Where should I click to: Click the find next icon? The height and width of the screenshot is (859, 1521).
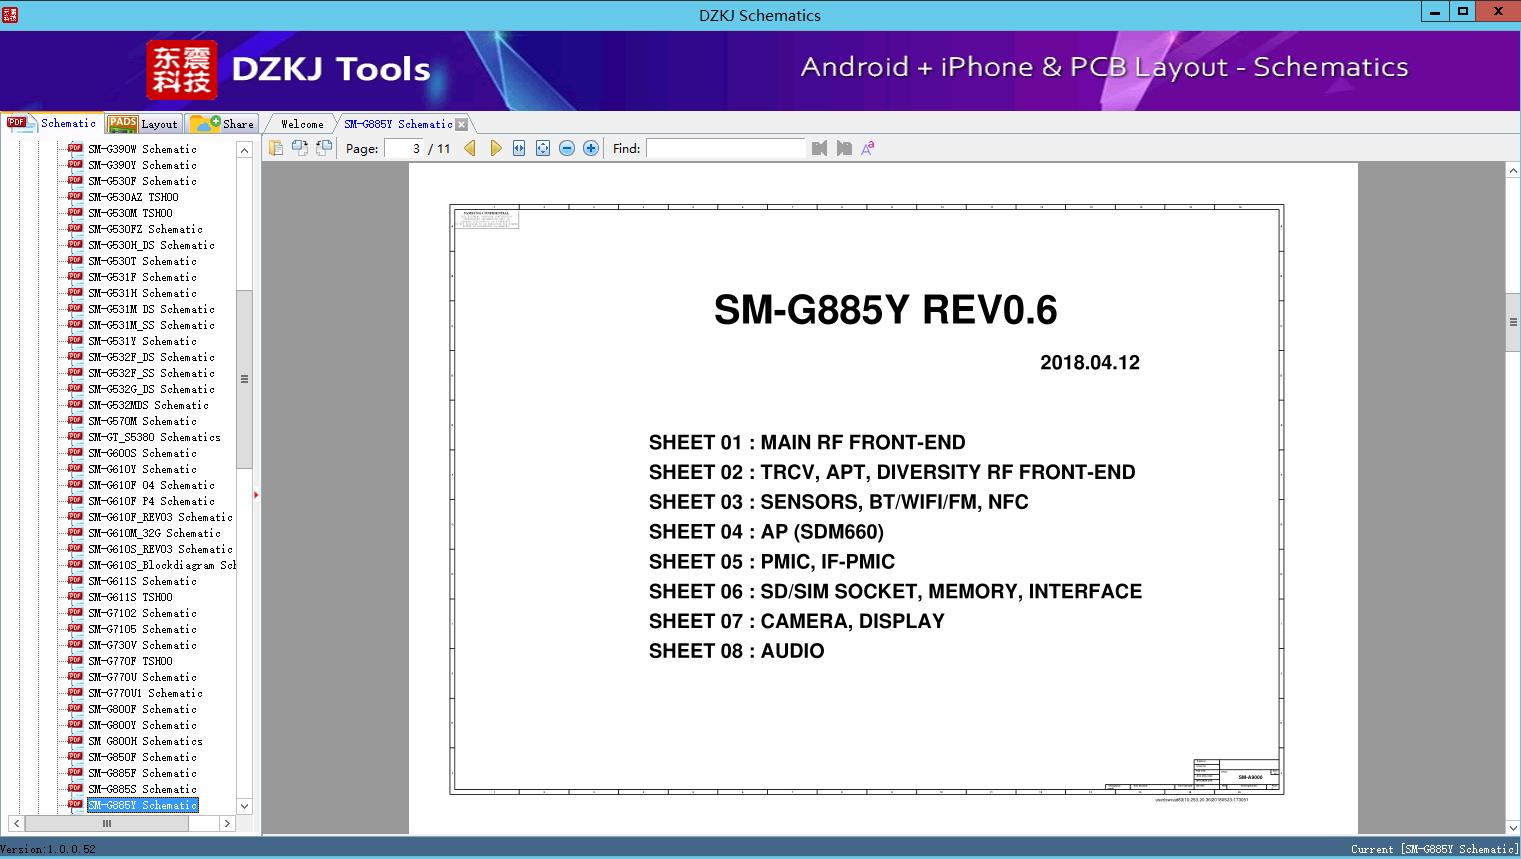[x=844, y=148]
